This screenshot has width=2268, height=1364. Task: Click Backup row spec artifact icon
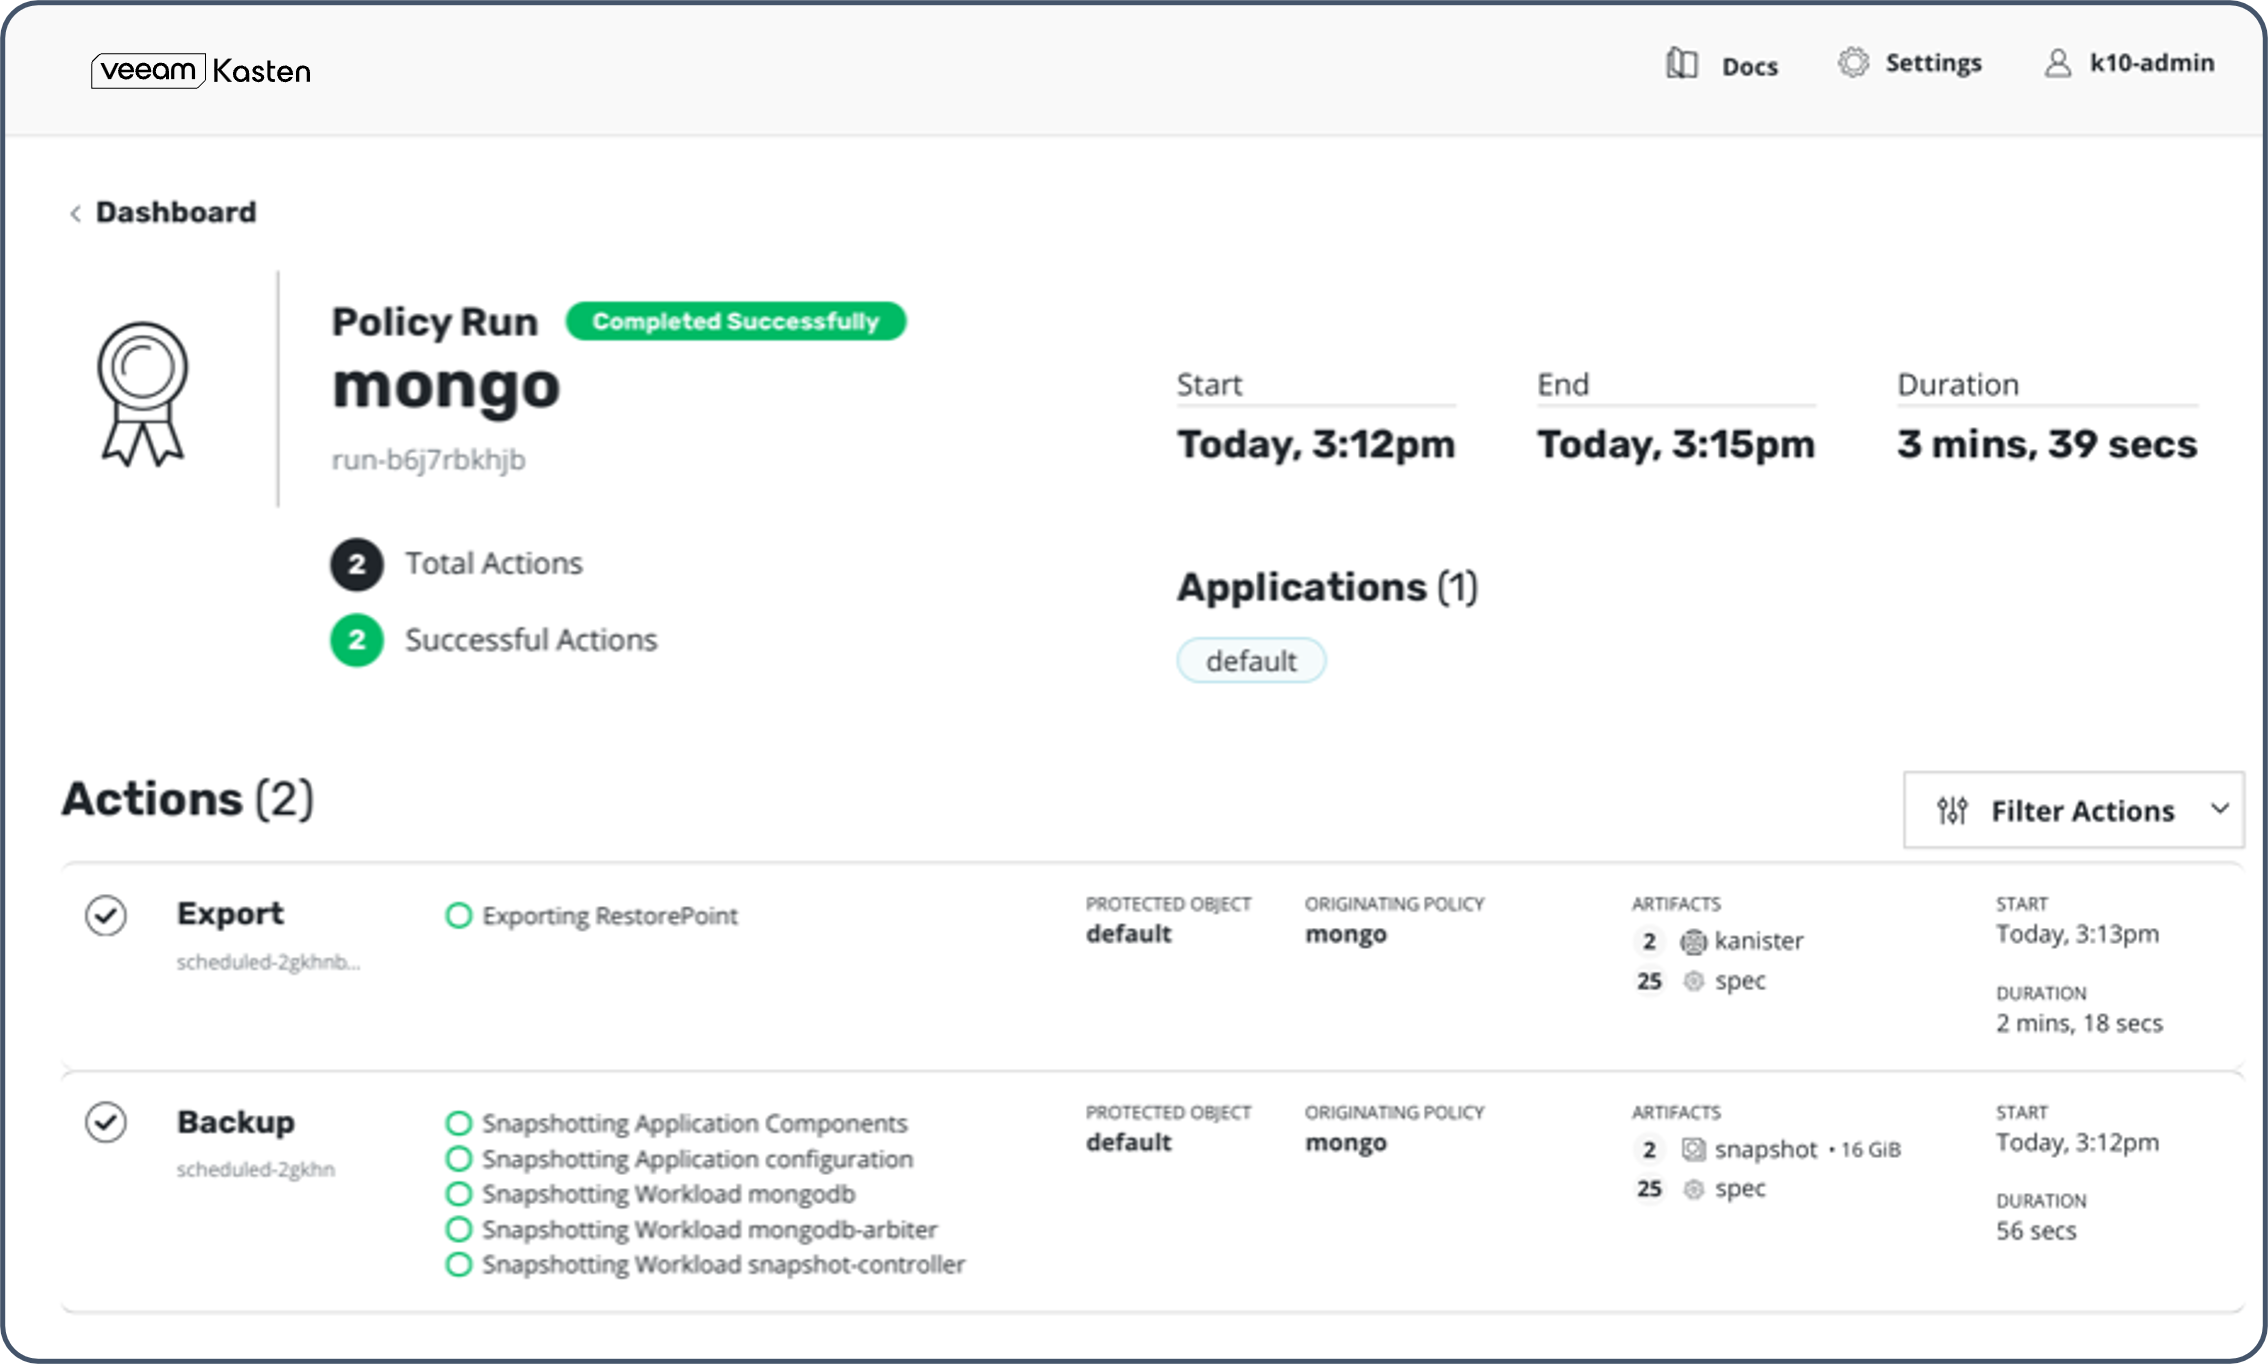point(1693,1189)
